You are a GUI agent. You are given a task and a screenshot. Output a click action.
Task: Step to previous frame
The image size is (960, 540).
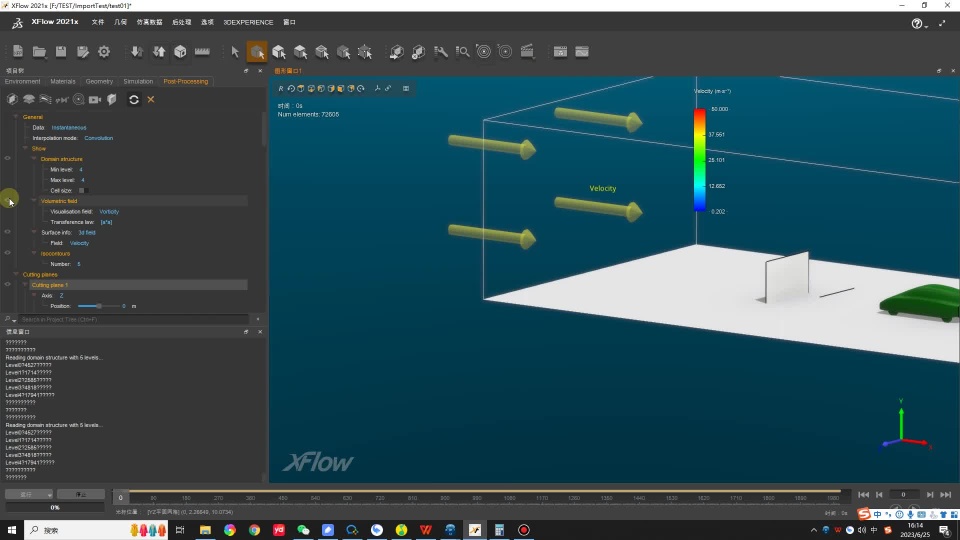[879, 495]
